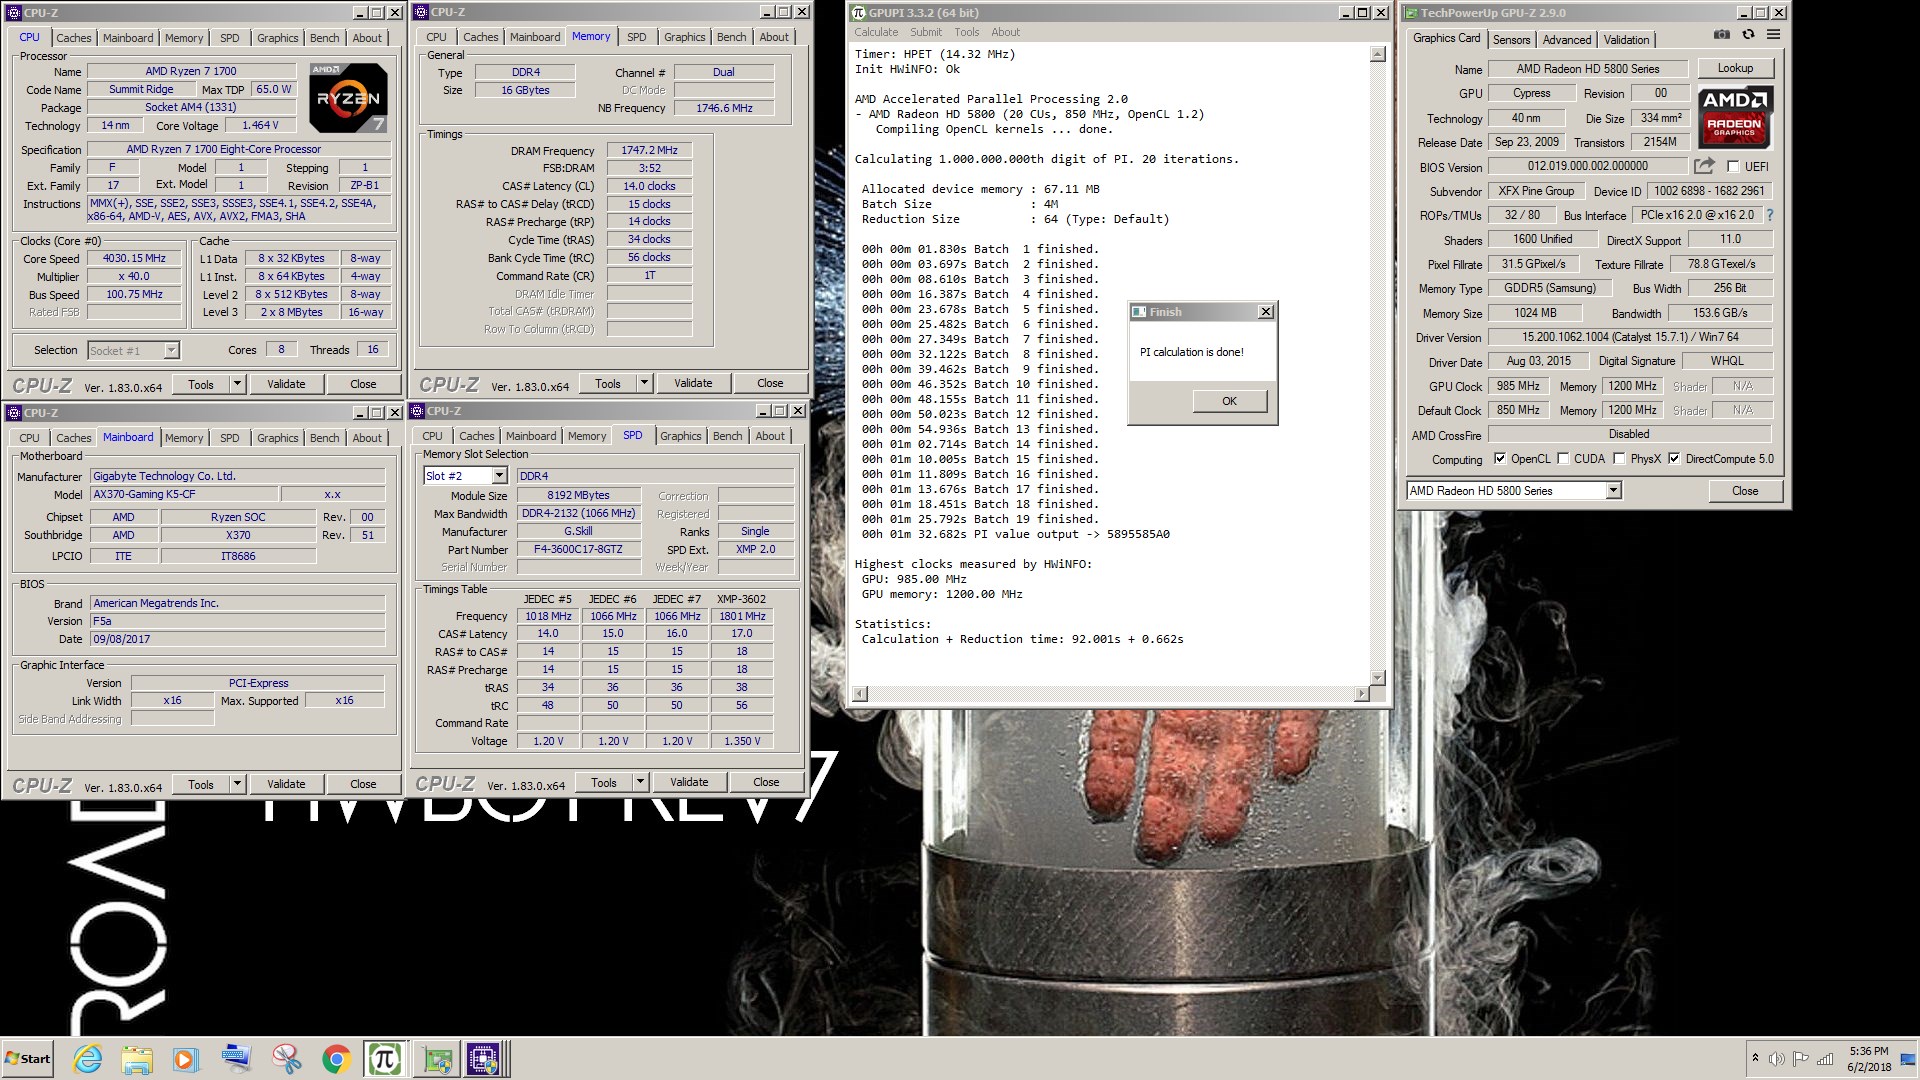Click Close in CPU-Z Memory window
Viewport: 1920px width, 1080px height.
pos(770,383)
